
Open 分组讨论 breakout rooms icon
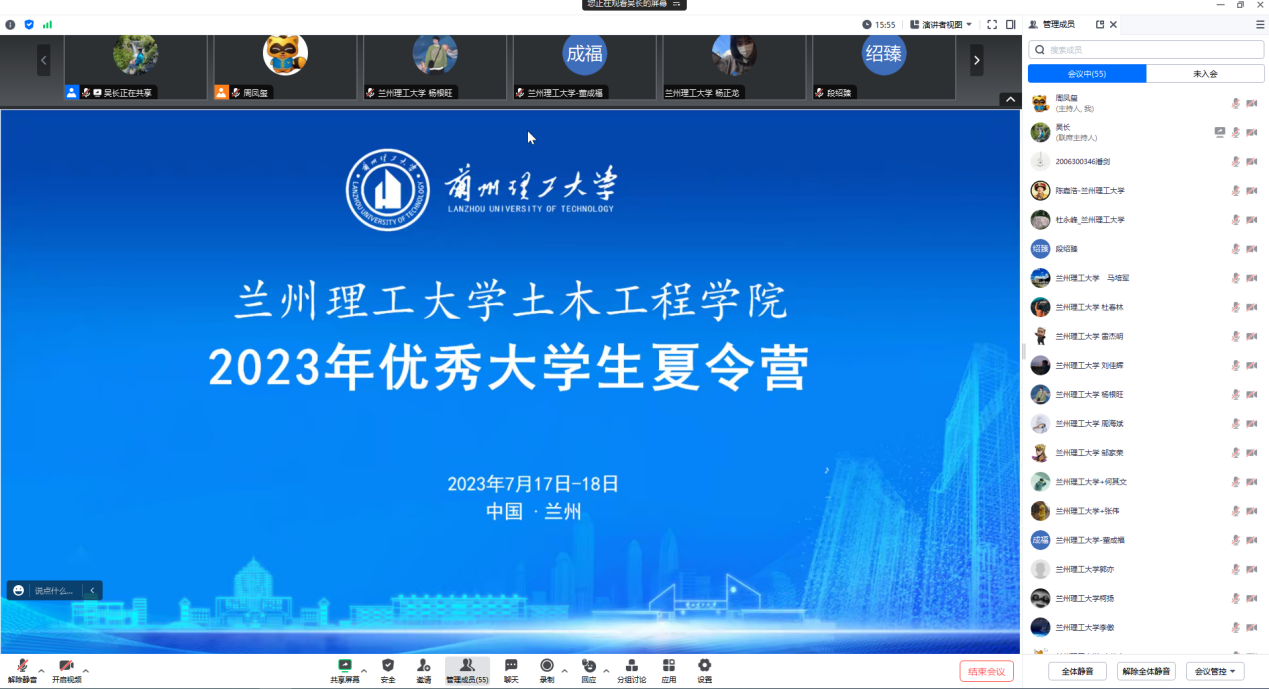631,667
